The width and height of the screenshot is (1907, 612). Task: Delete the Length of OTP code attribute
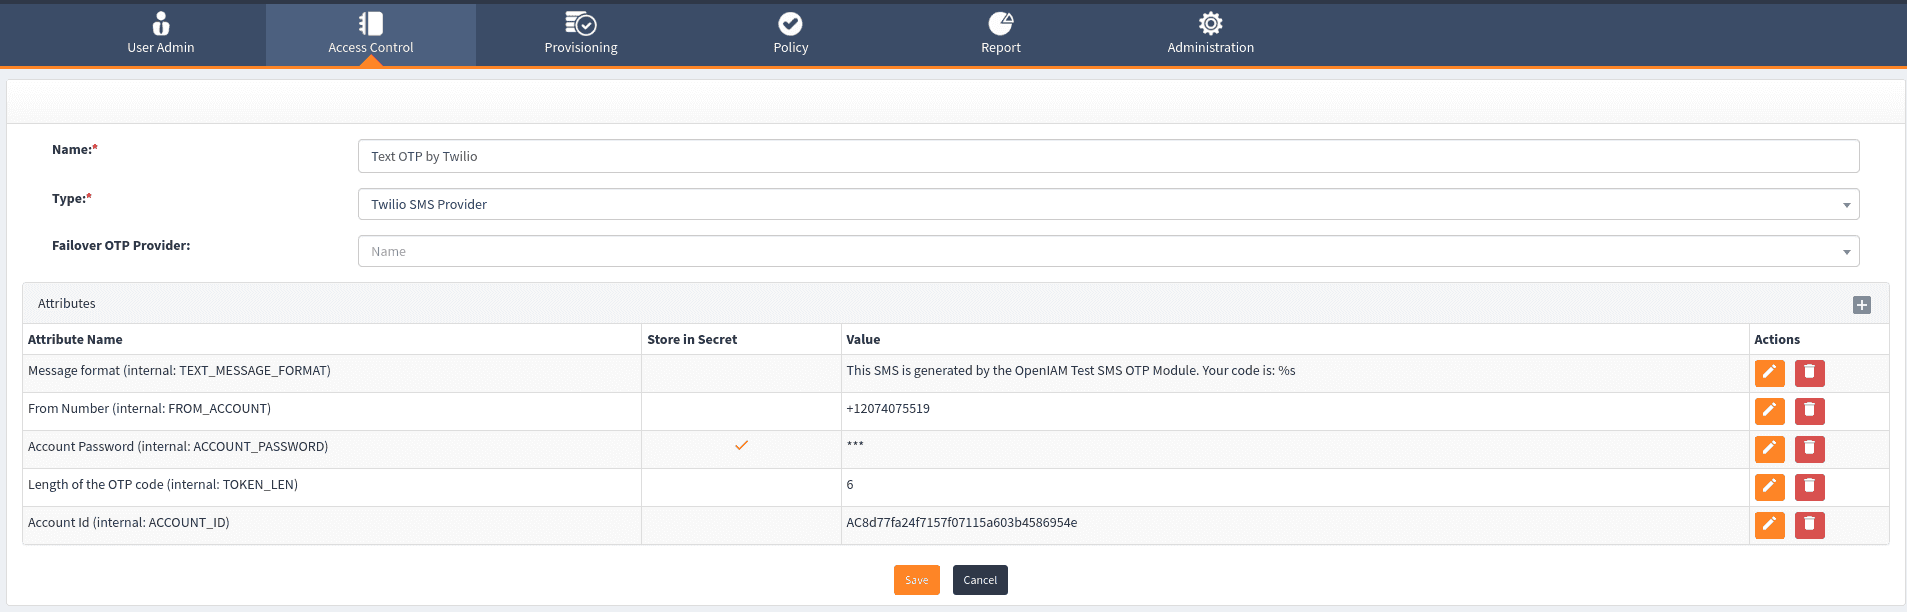[x=1809, y=487]
